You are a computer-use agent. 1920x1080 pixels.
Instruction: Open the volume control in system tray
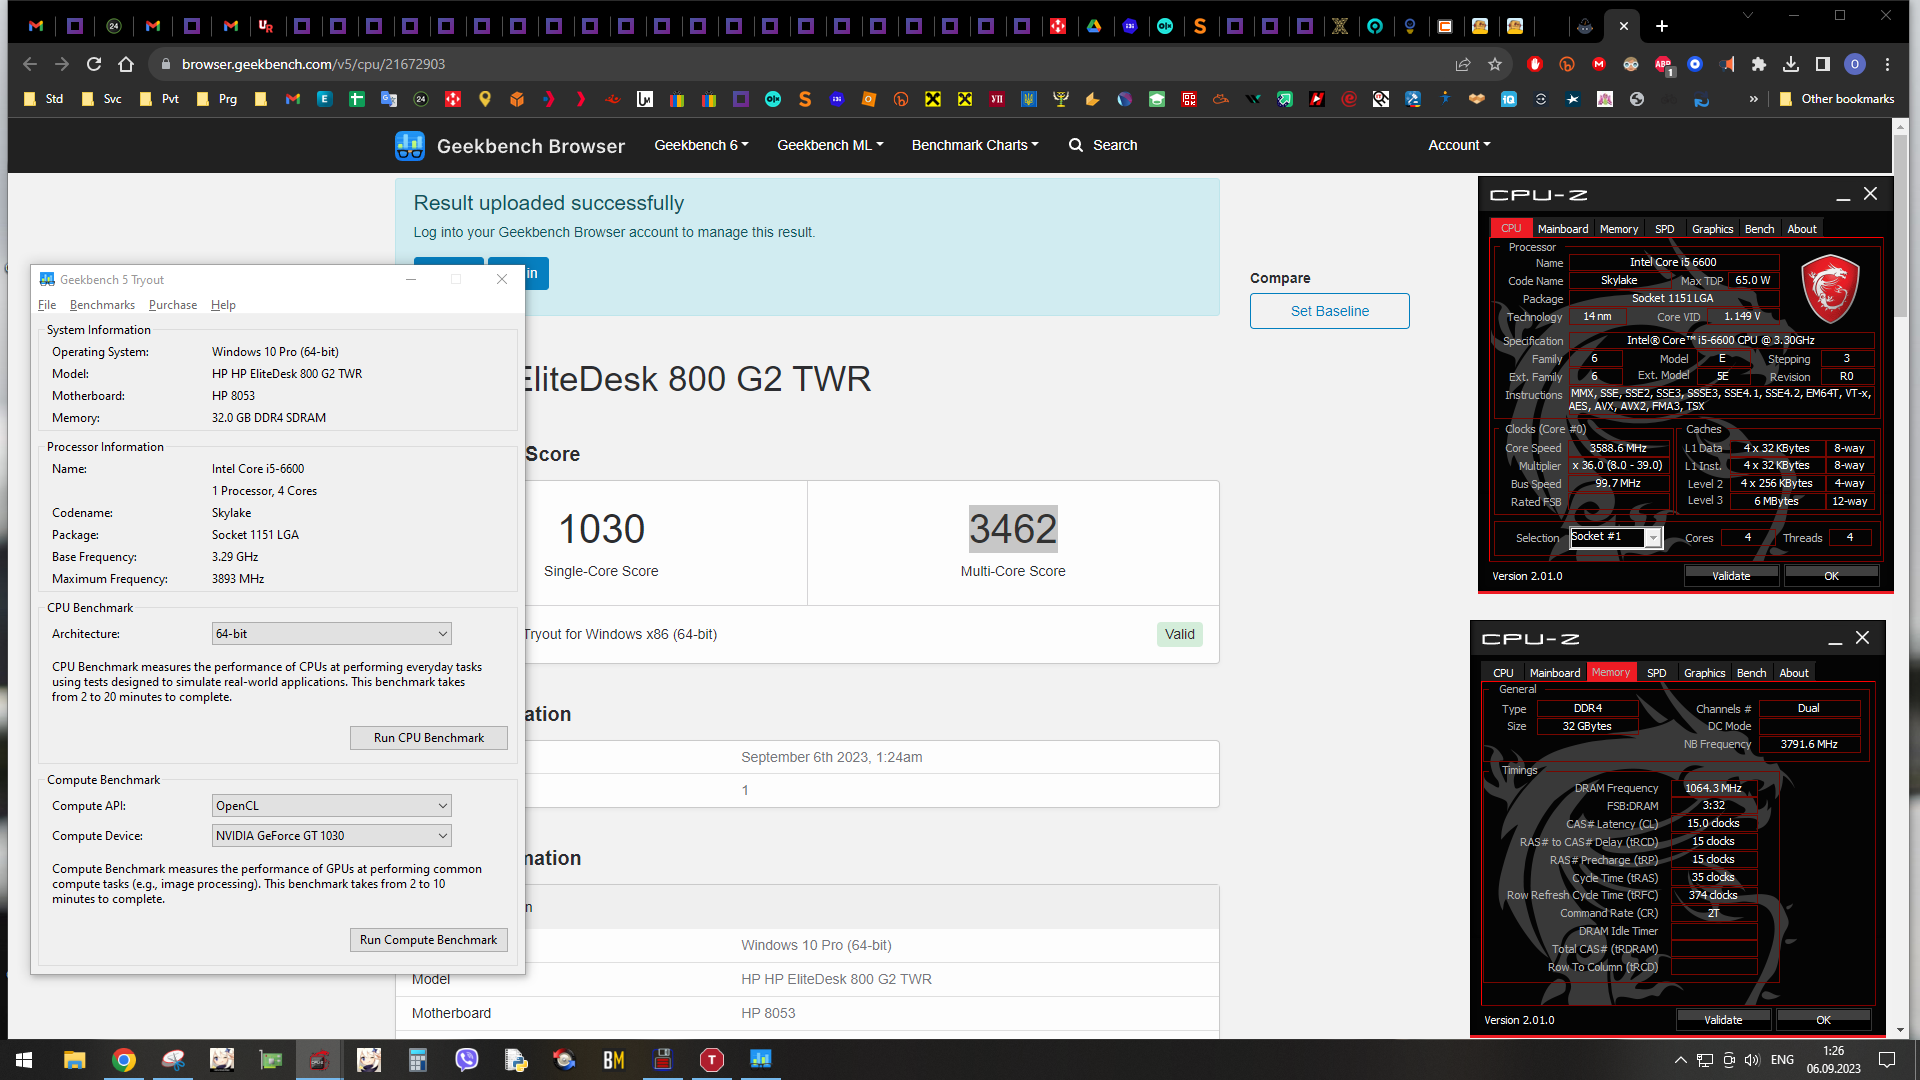click(1751, 1060)
